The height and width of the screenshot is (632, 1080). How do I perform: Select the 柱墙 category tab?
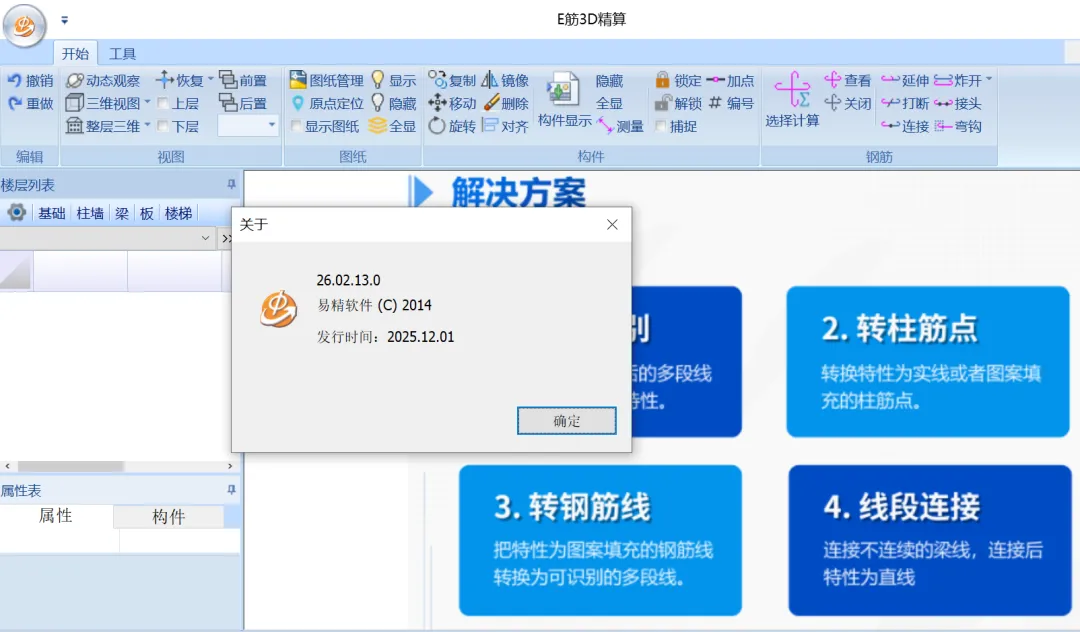[x=90, y=213]
